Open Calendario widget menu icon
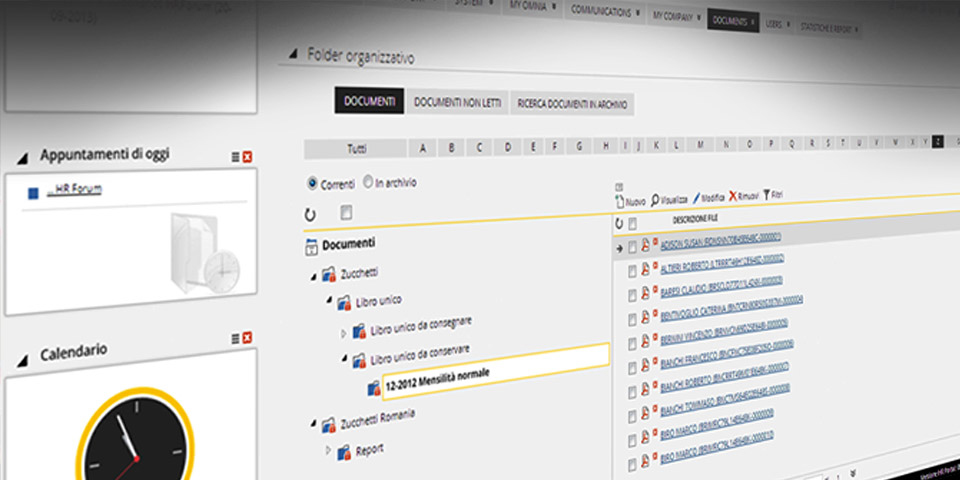960x480 pixels. tap(235, 338)
